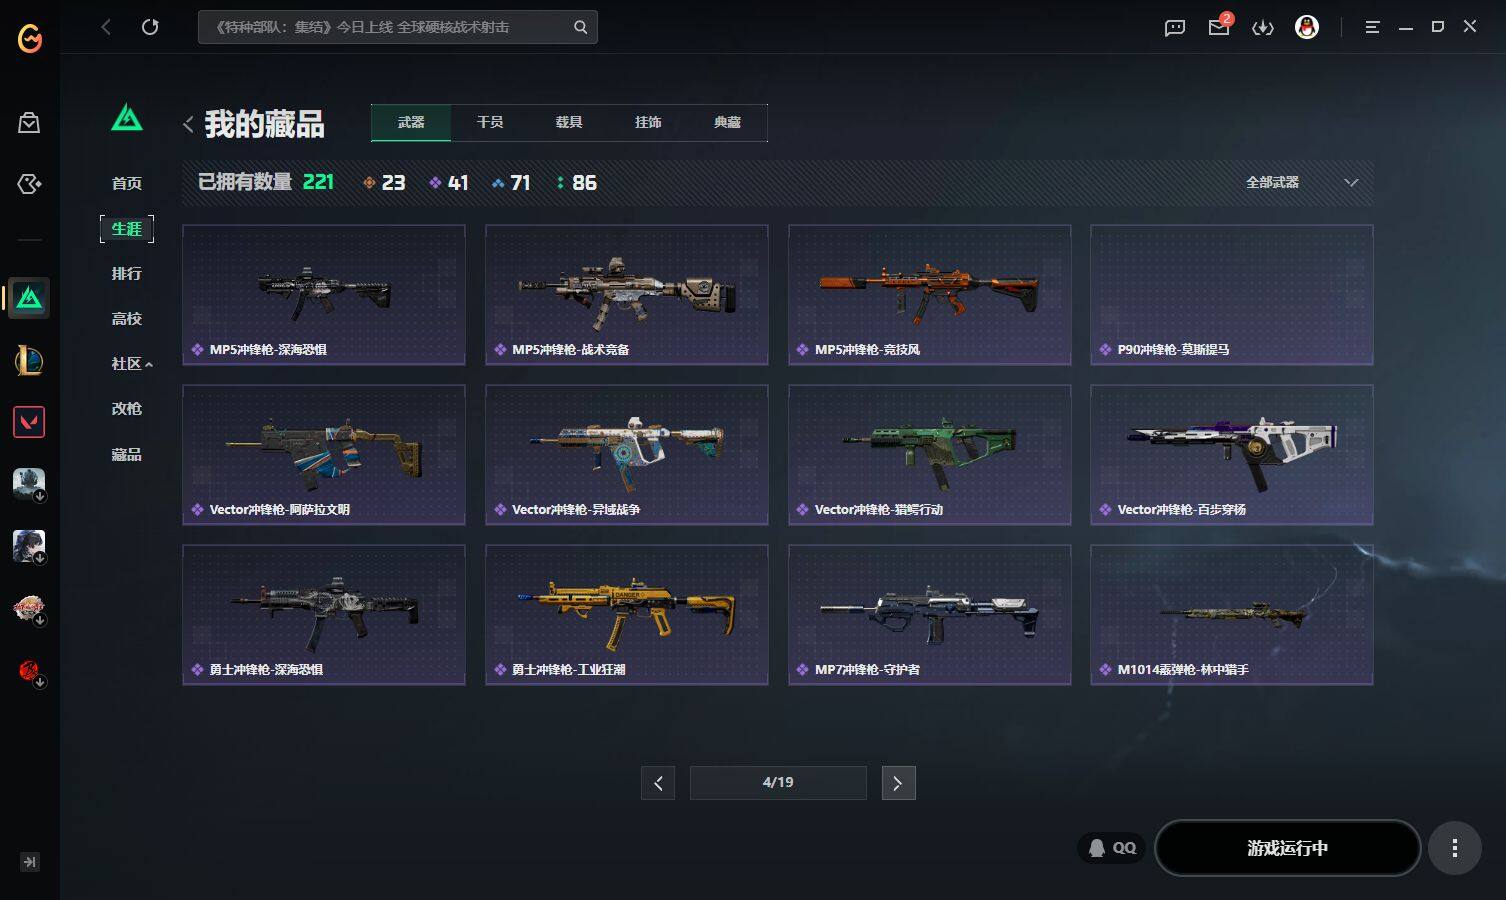Open the mail inbox with 2 notifications

1219,27
